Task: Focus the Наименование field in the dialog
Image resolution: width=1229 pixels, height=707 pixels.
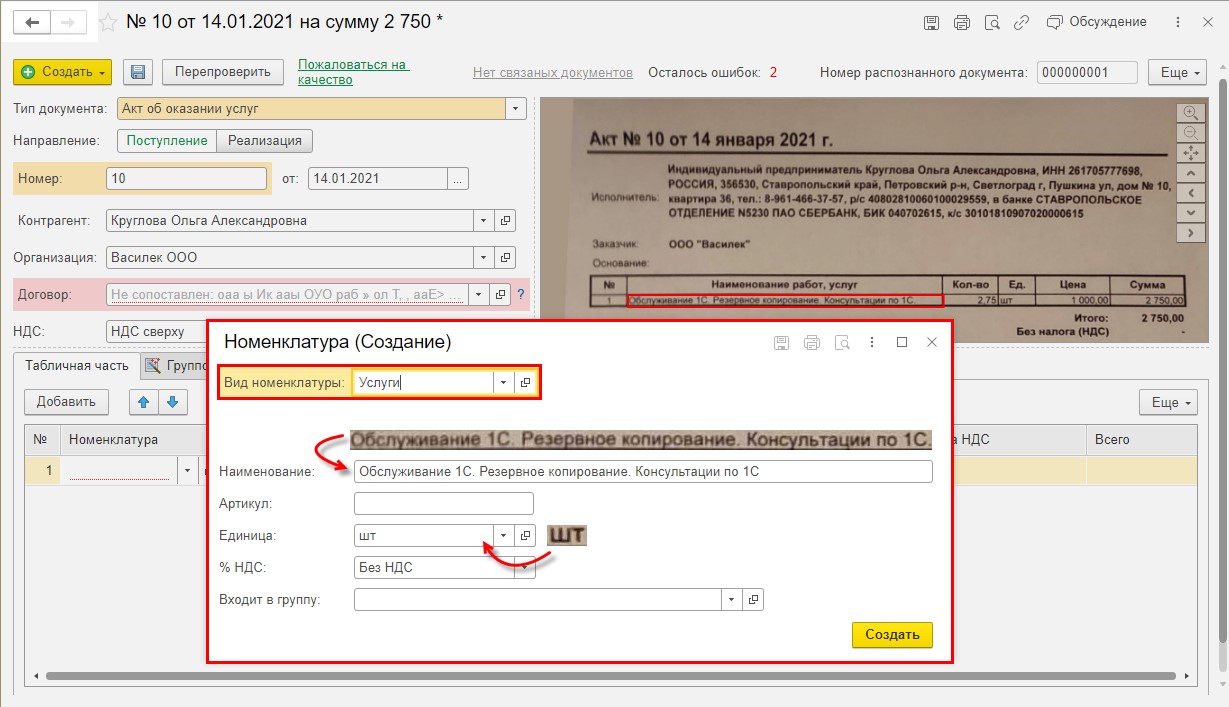Action: (643, 472)
